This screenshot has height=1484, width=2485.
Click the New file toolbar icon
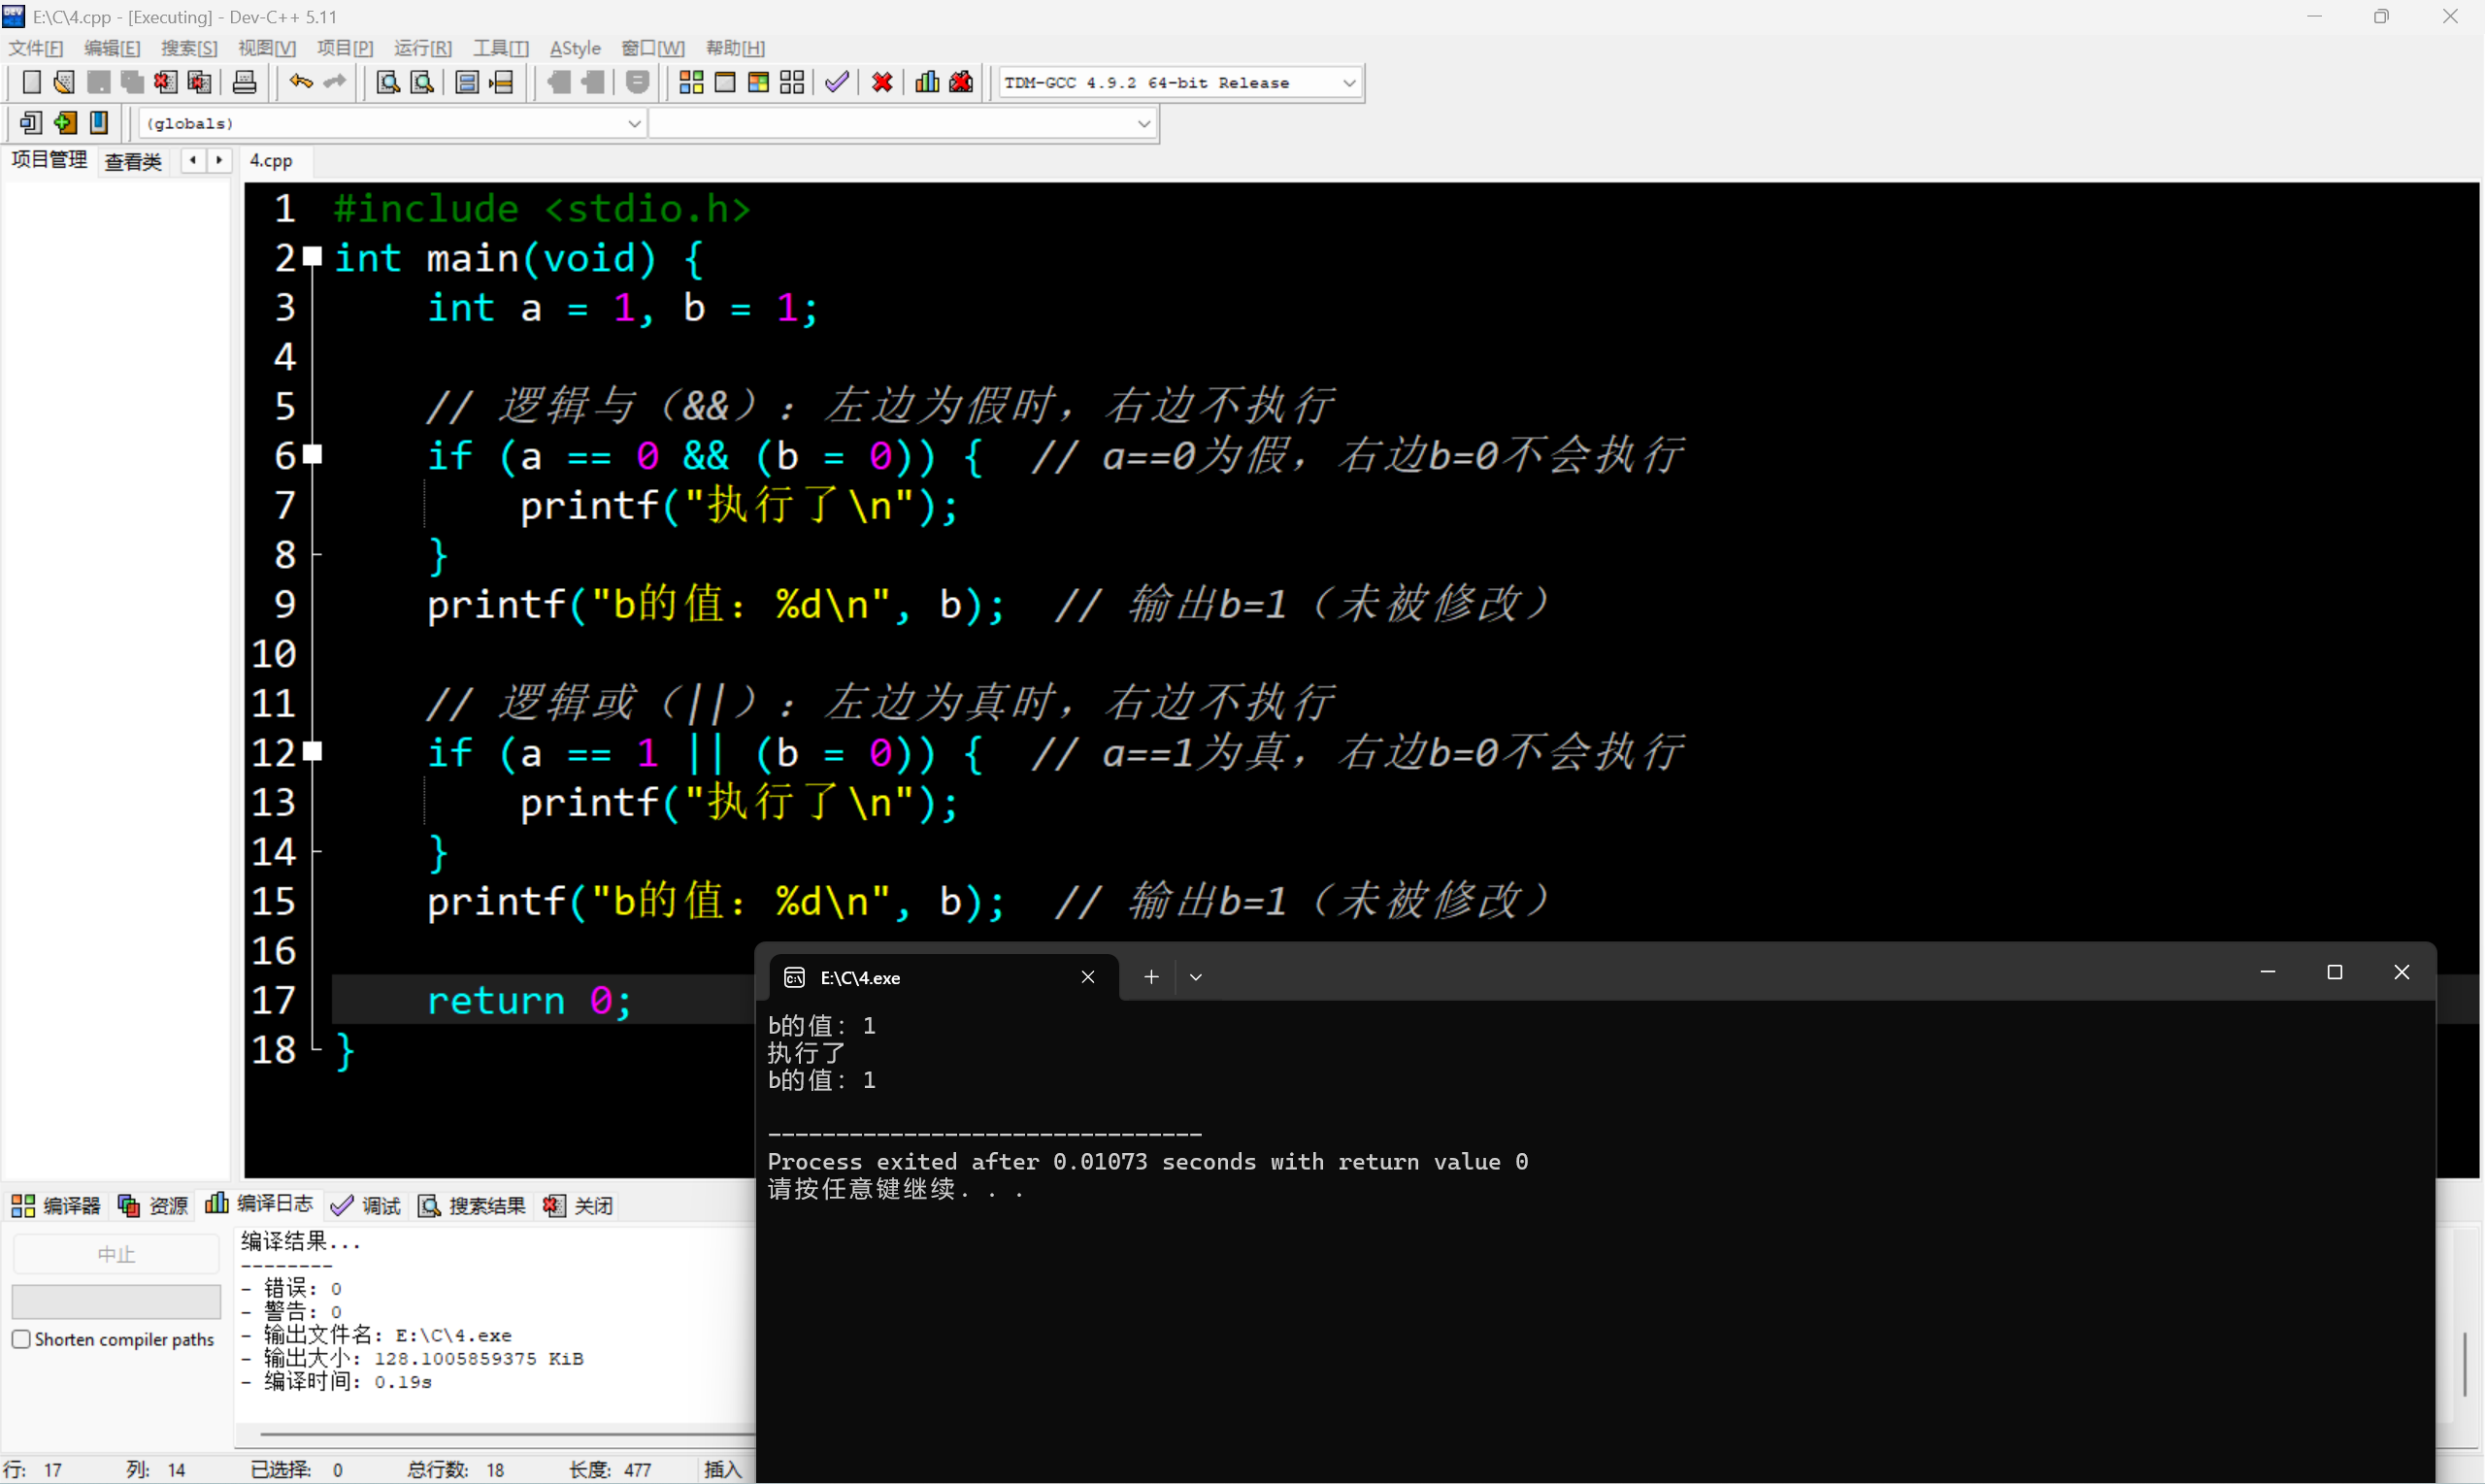(31, 83)
